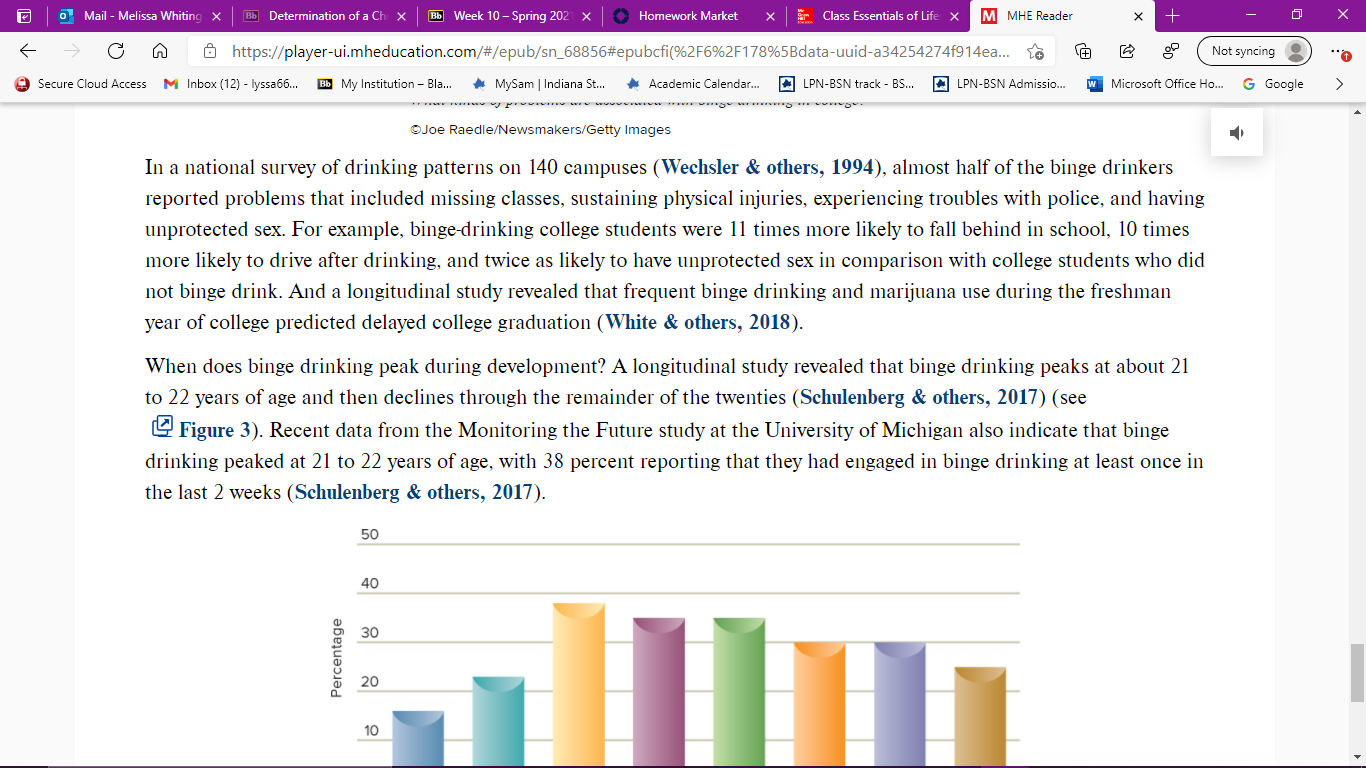Viewport: 1366px width, 768px height.
Task: Open MySam Indiana State bookmark
Action: pos(539,84)
